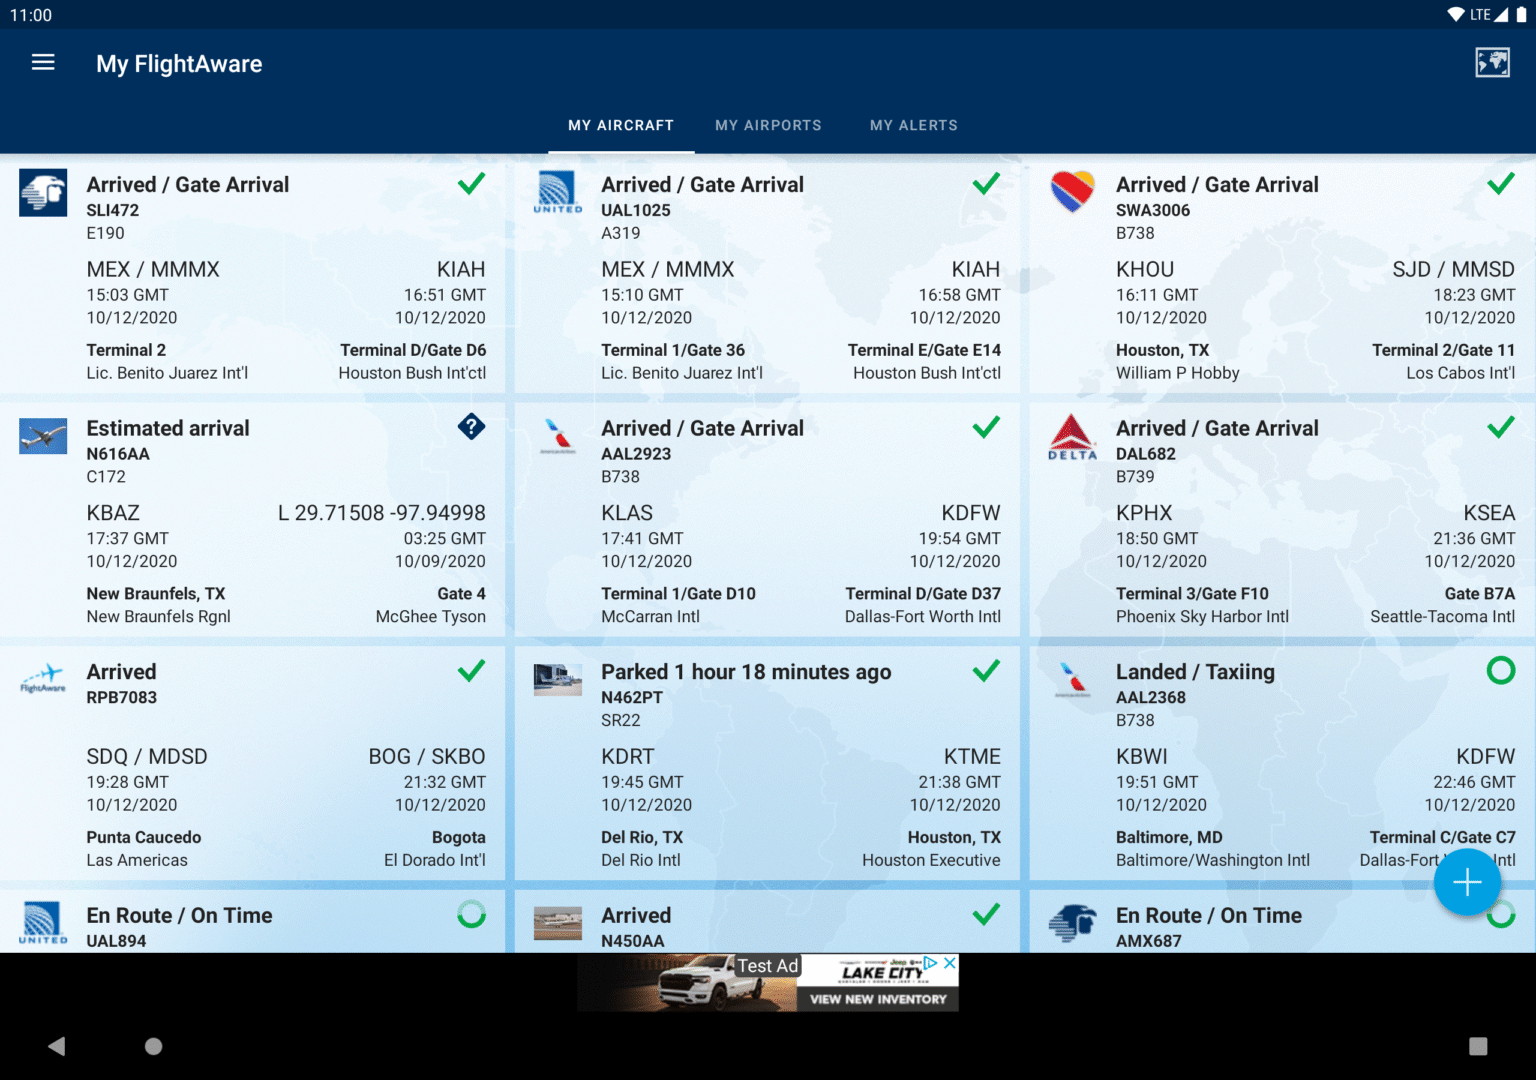The height and width of the screenshot is (1080, 1536).
Task: Click VIEW NEW INVENTORY in the ad banner
Action: pos(878,1000)
